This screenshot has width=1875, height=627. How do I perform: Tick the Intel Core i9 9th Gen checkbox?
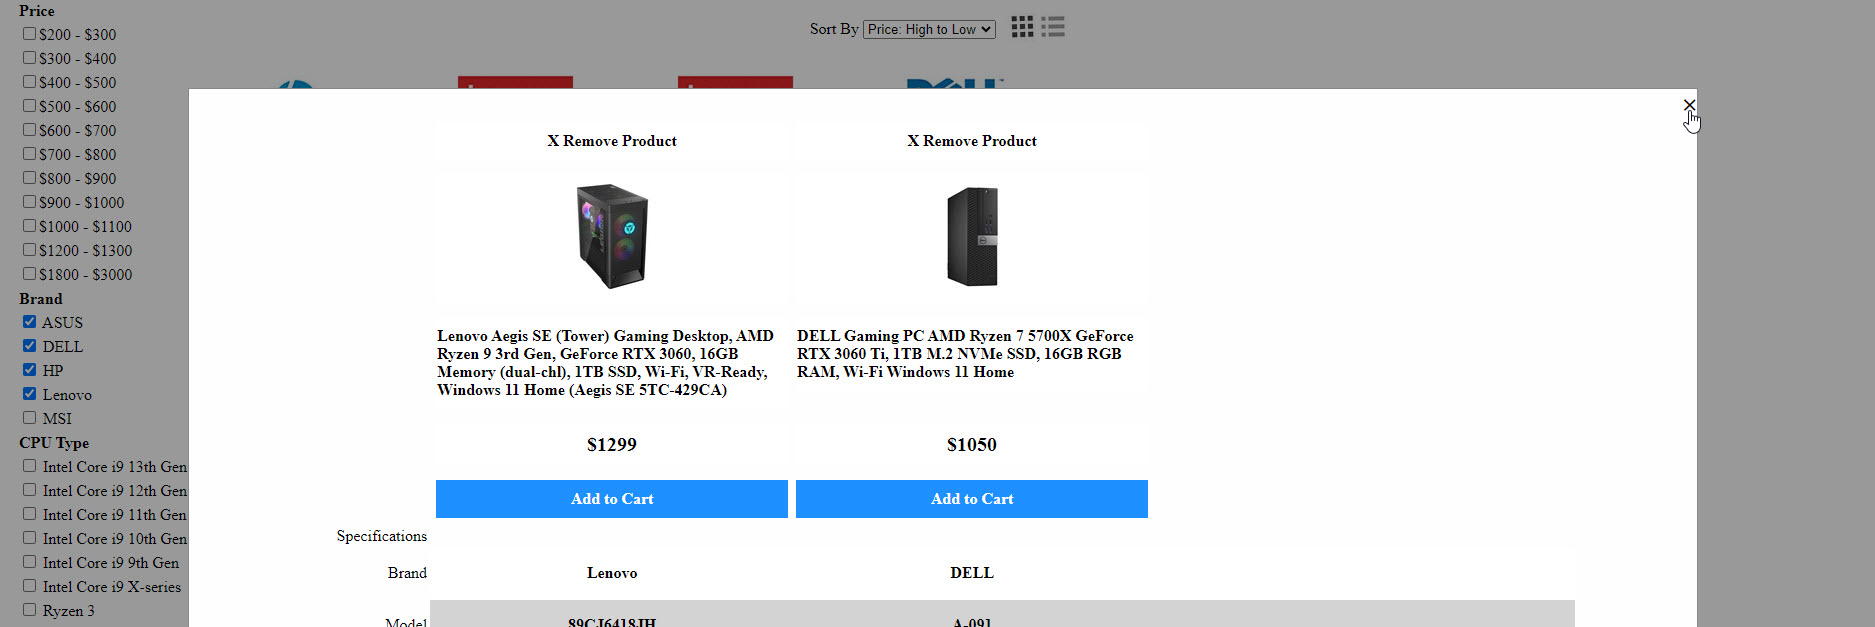coord(30,562)
